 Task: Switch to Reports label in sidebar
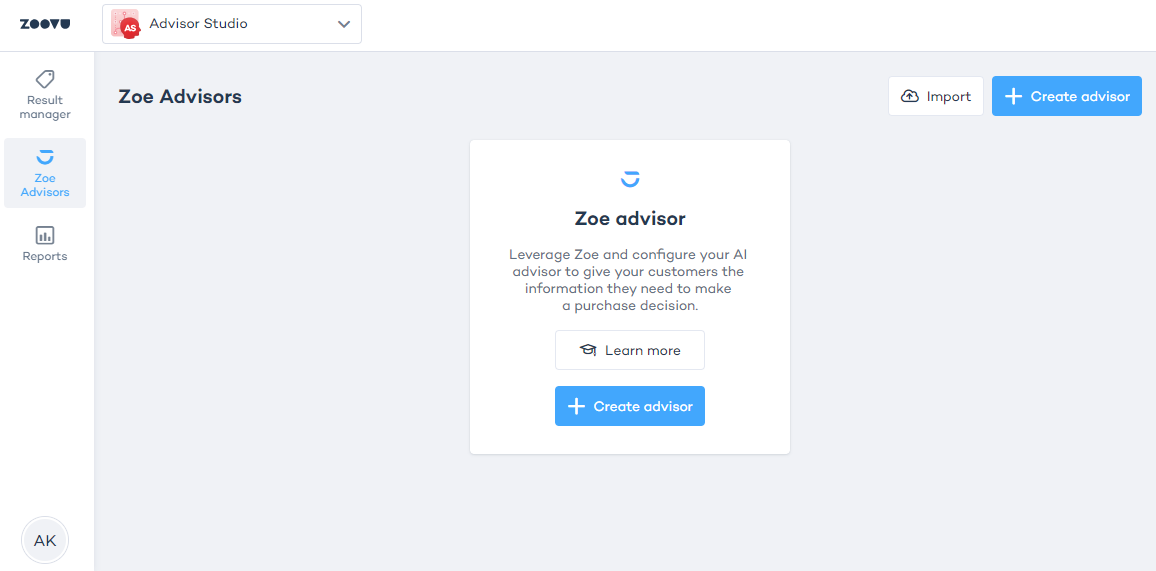(45, 256)
